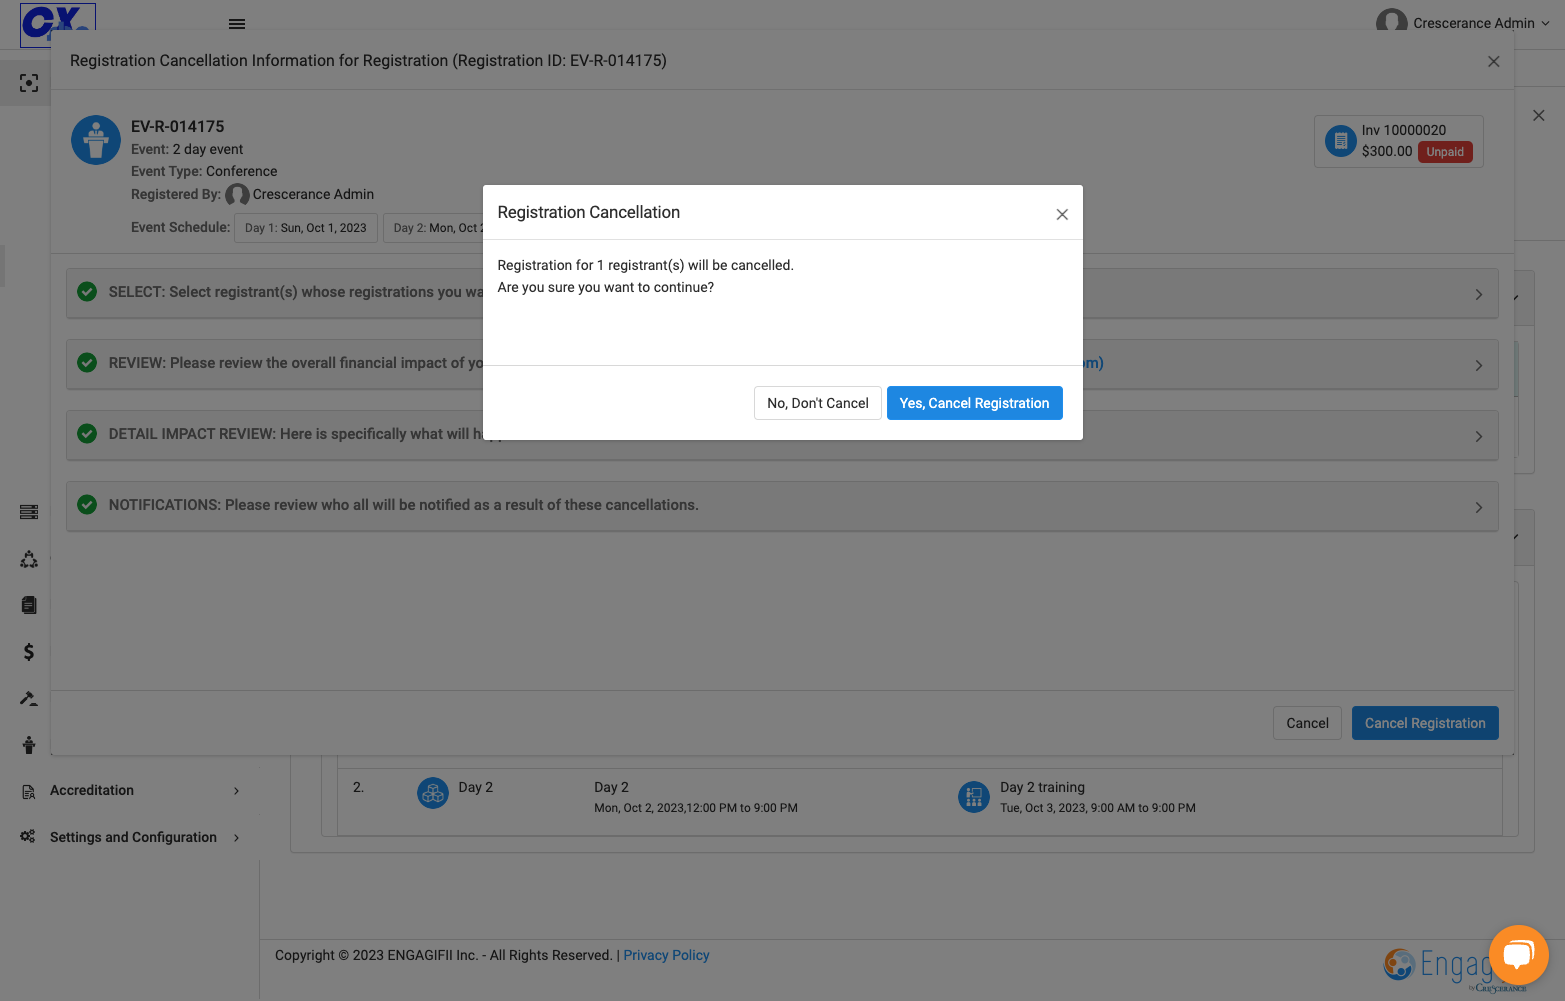Click the scan/focus sidebar icon

point(29,83)
